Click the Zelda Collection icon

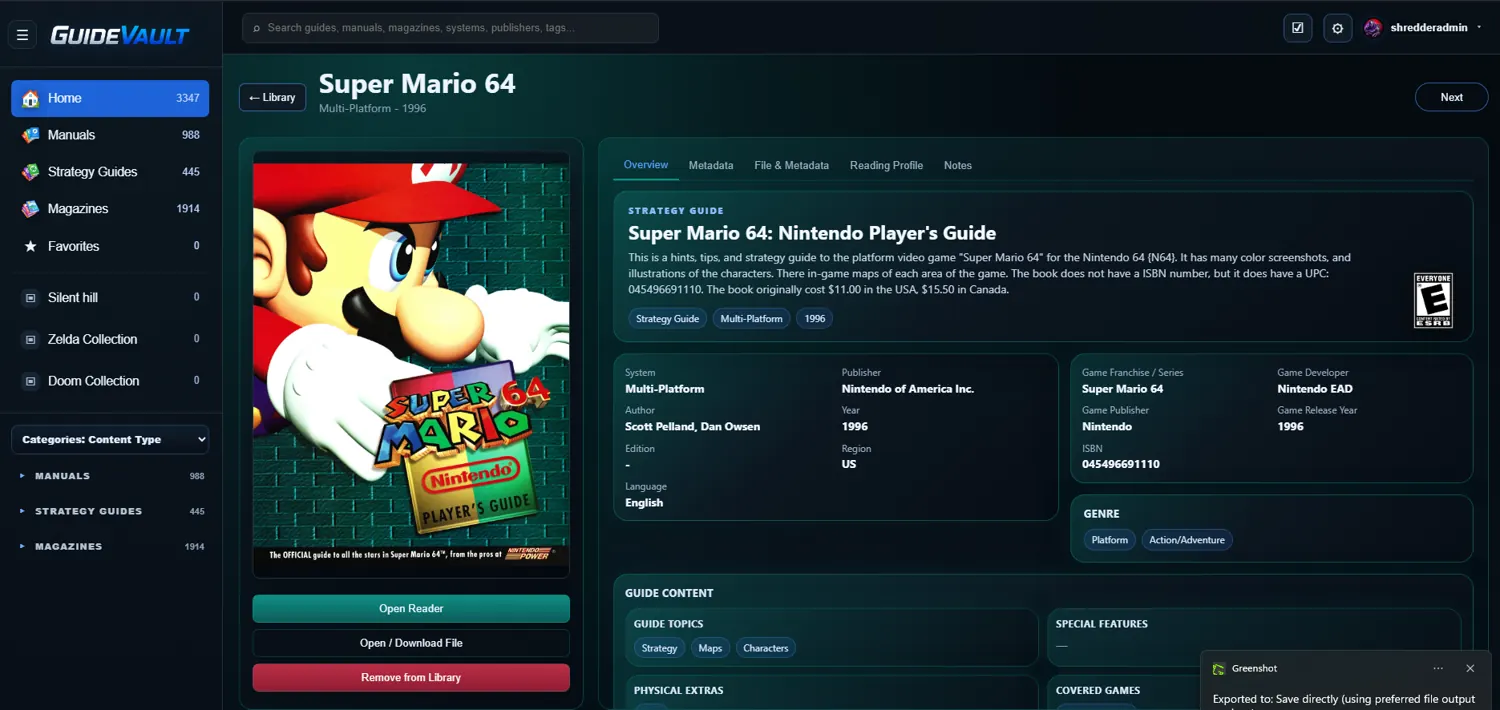pyautogui.click(x=30, y=339)
